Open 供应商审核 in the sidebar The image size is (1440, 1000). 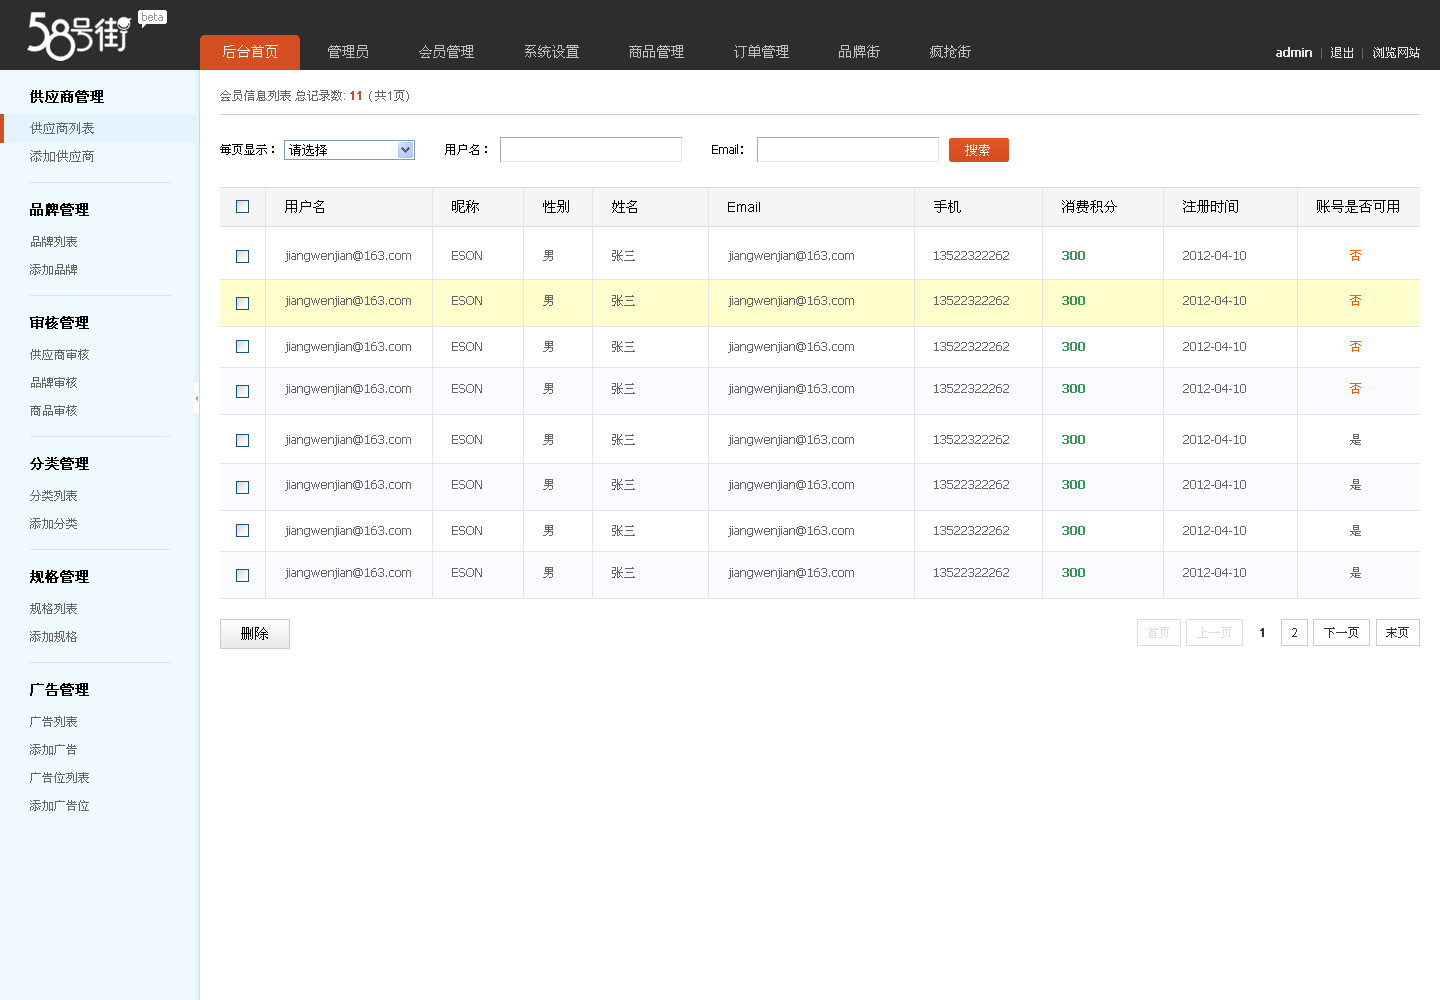(x=60, y=354)
